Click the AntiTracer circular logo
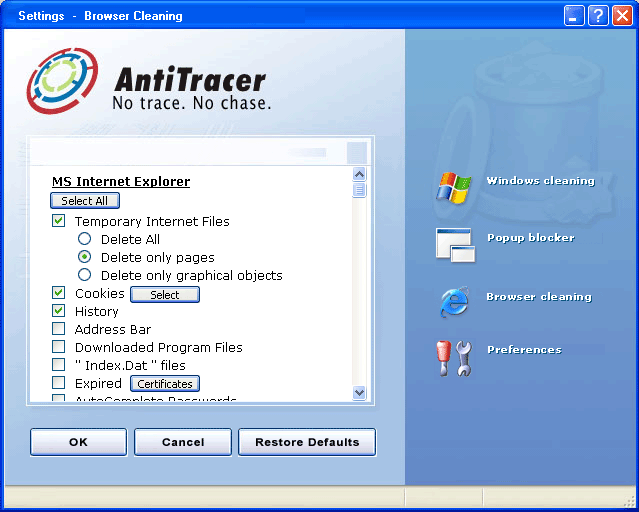 62,81
